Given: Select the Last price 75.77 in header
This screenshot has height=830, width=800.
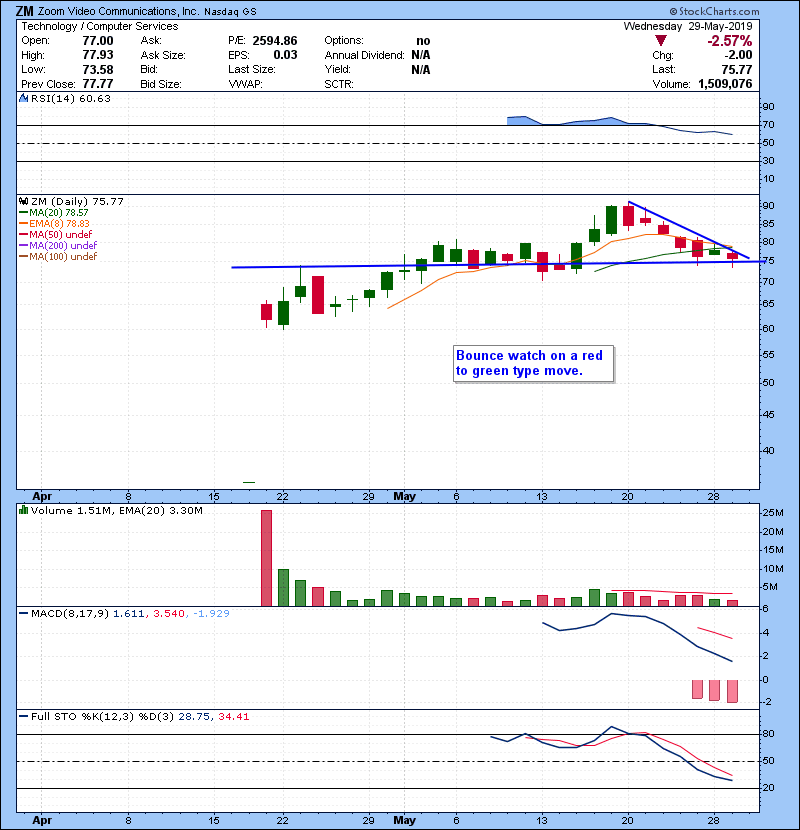Looking at the screenshot, I should pos(736,69).
